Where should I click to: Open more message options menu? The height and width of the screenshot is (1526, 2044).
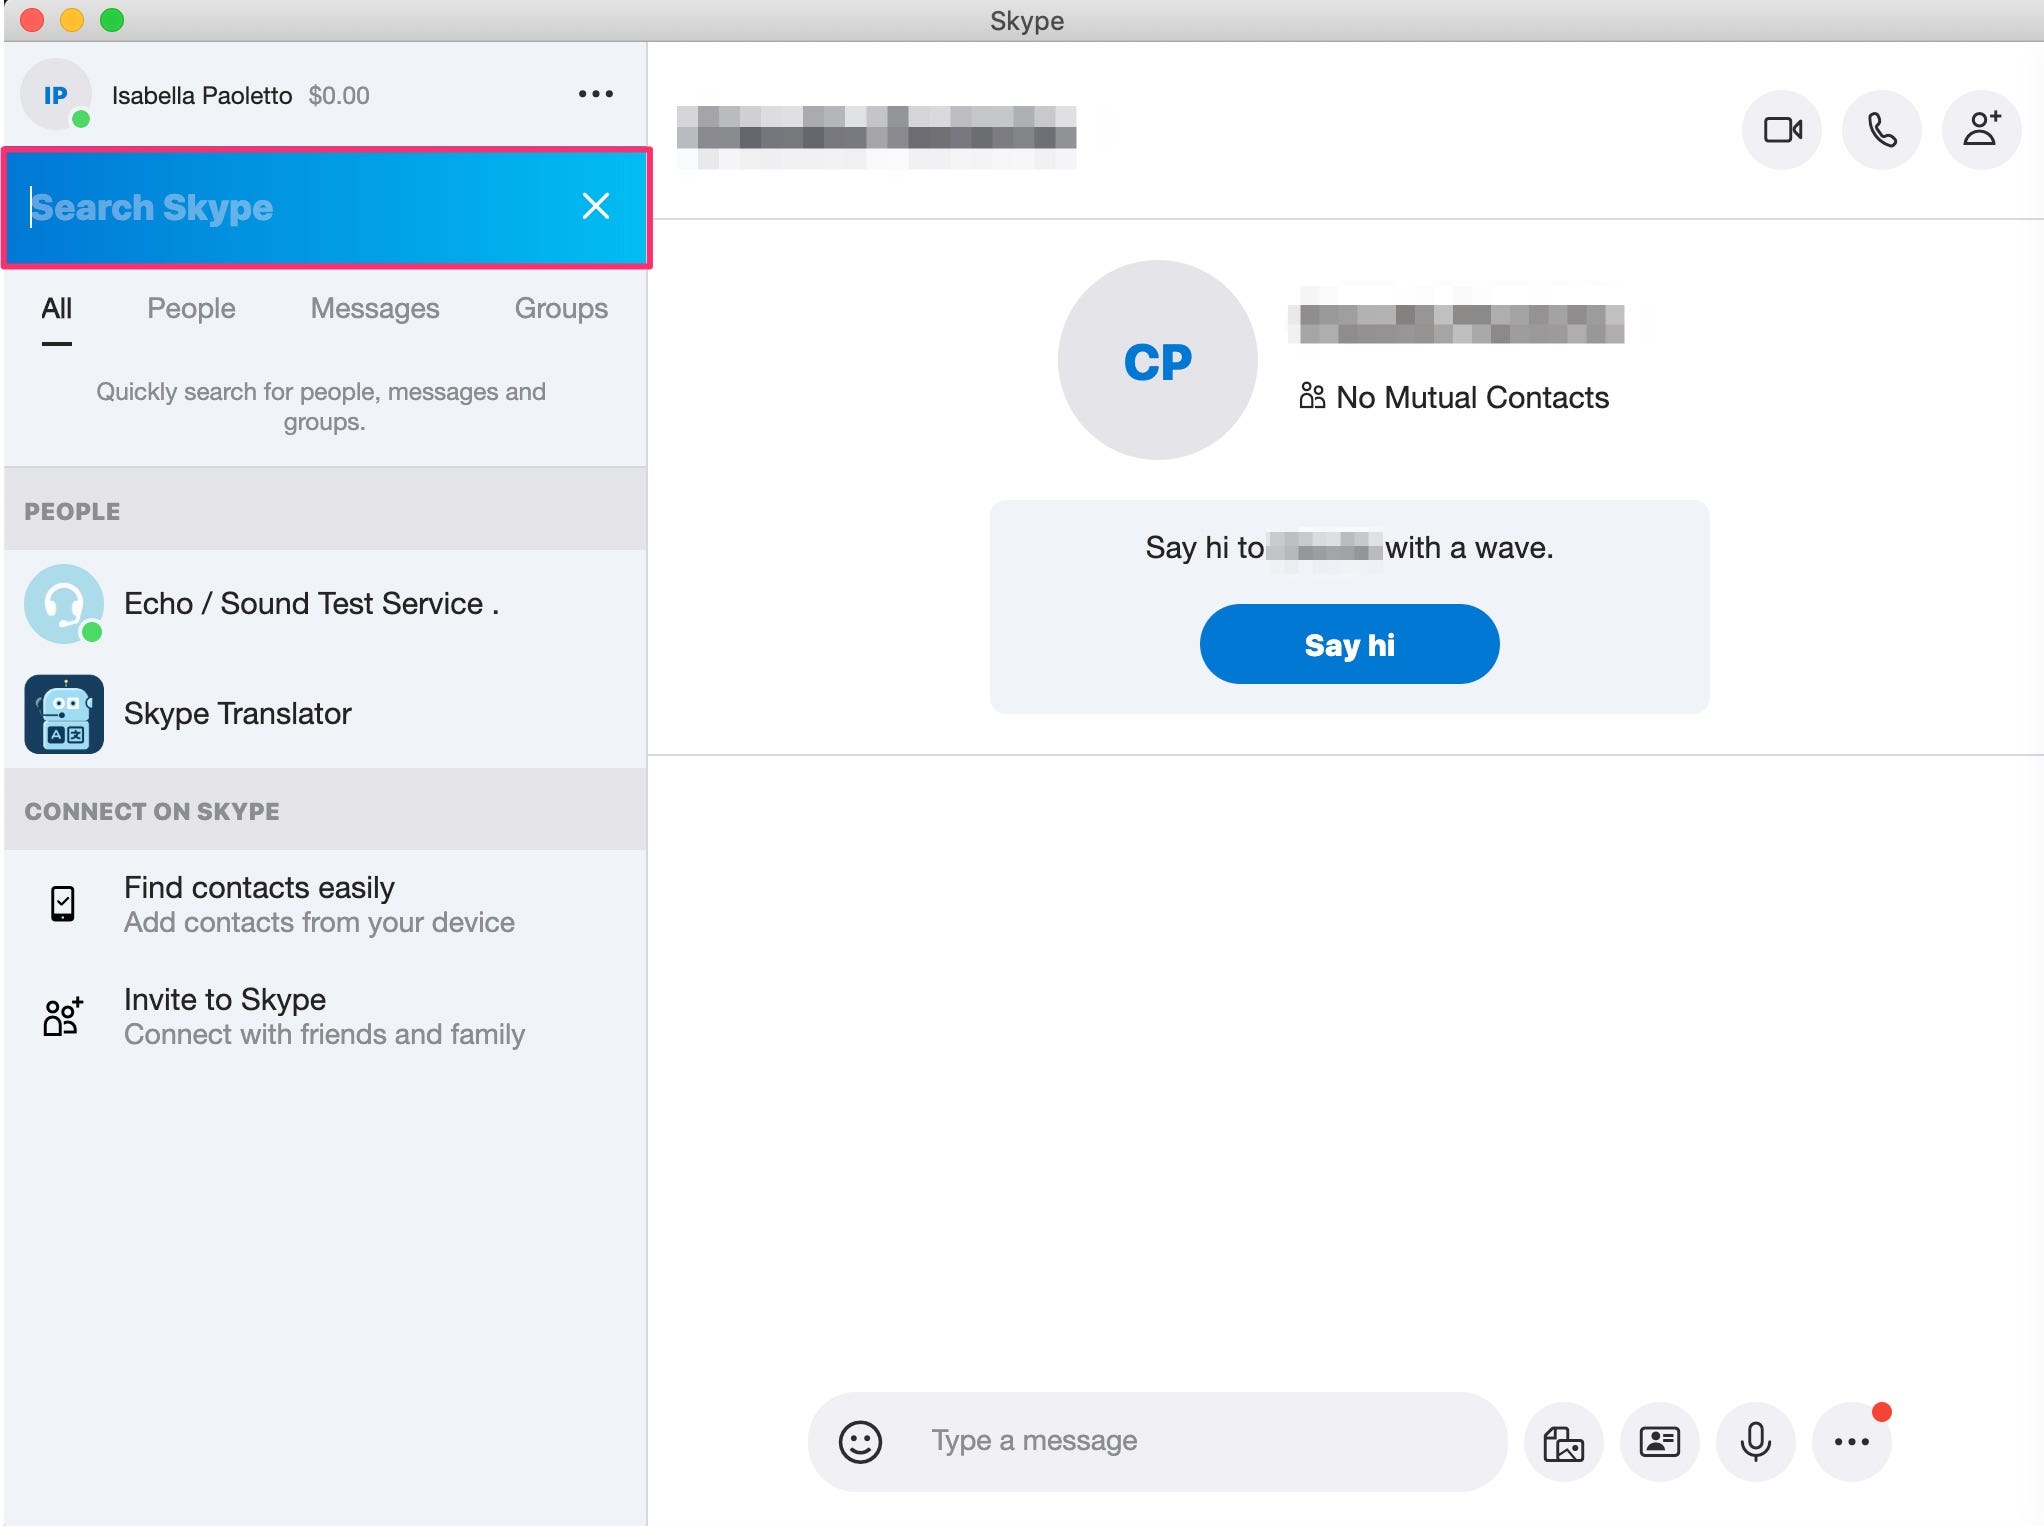click(1851, 1442)
